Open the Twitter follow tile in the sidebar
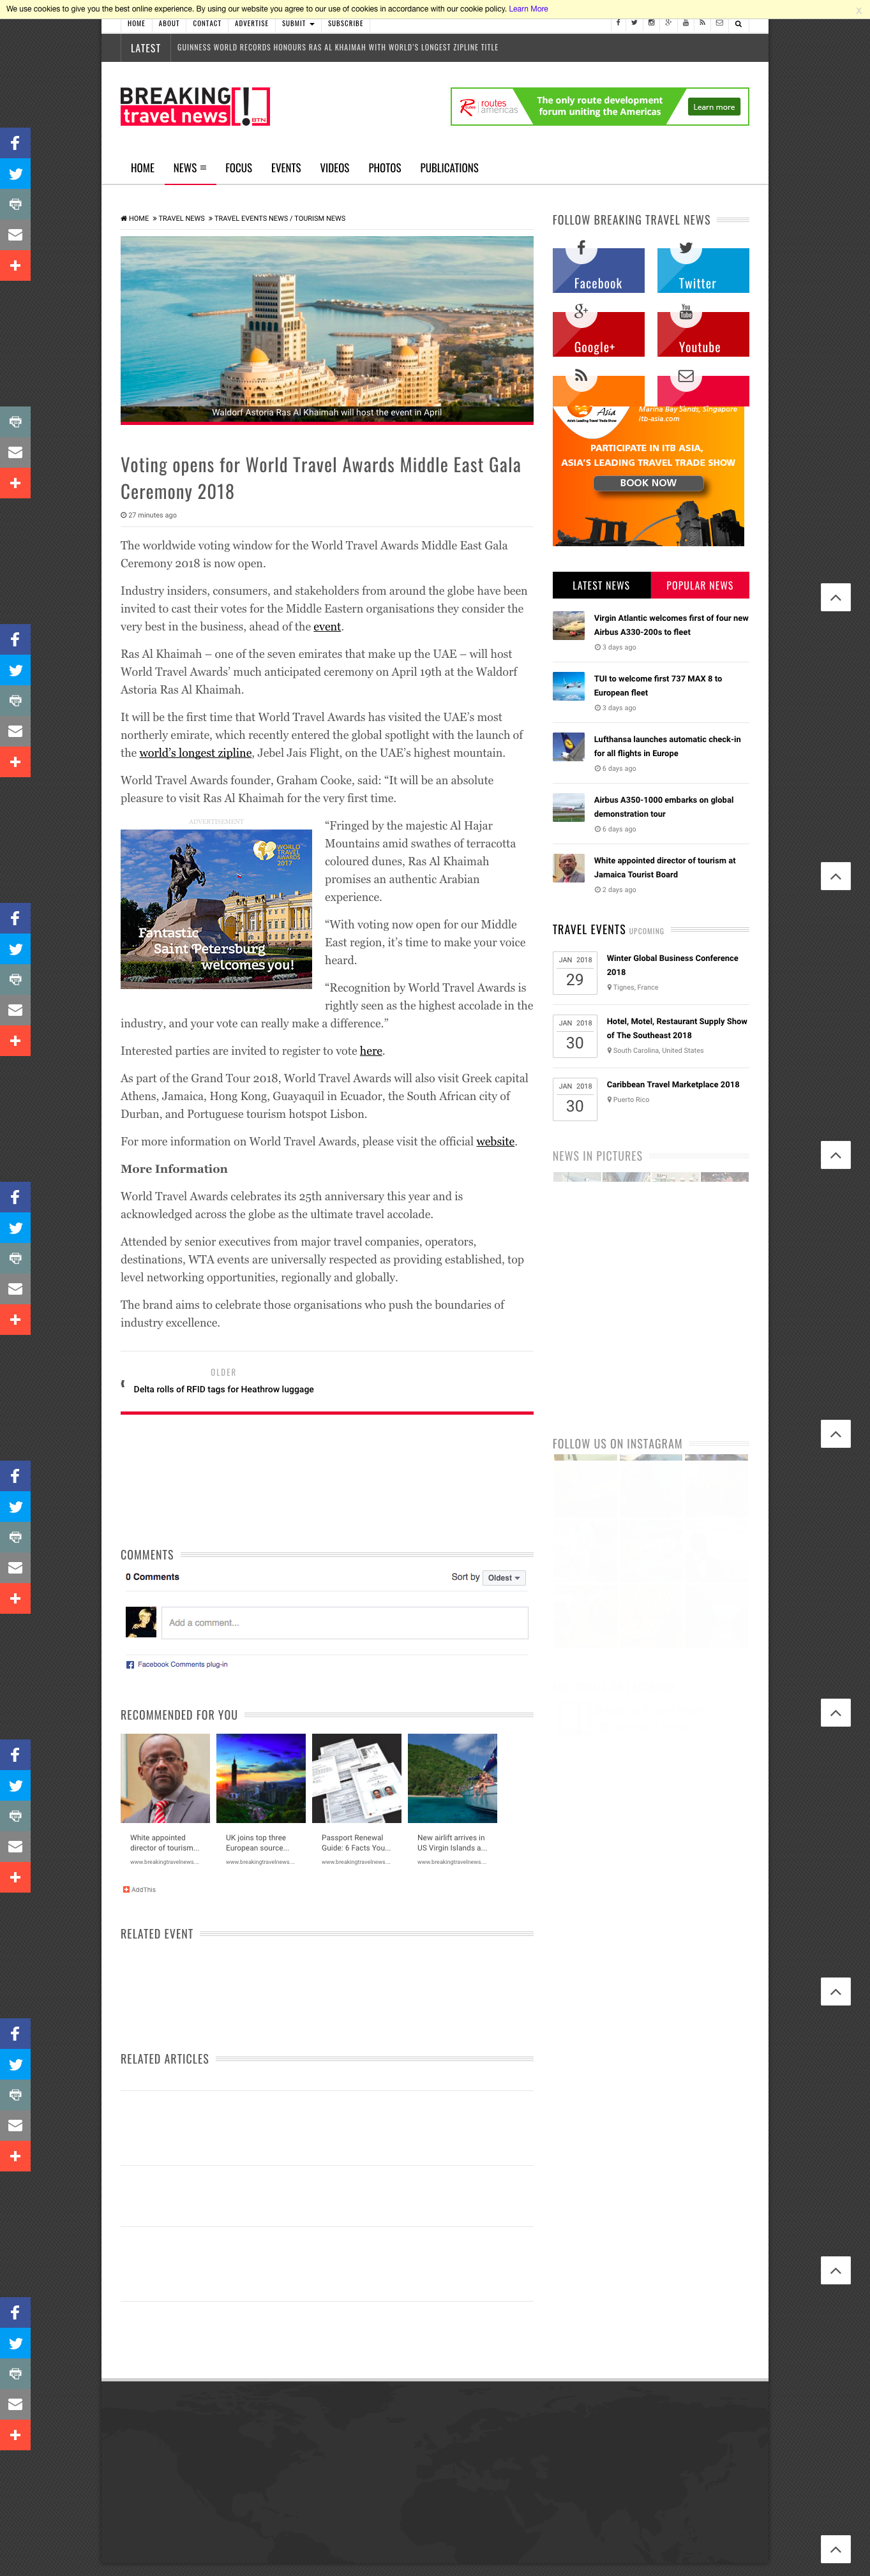Screen dimensions: 870x2576 click(x=703, y=270)
